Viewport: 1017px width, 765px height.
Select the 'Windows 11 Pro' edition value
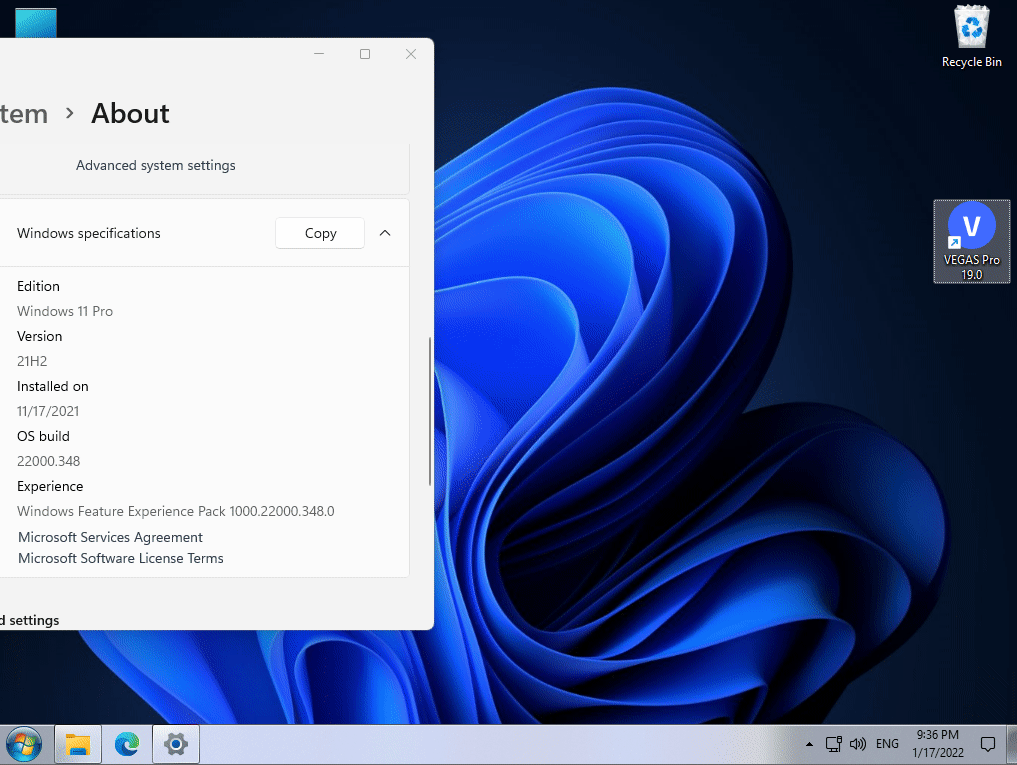(x=65, y=311)
